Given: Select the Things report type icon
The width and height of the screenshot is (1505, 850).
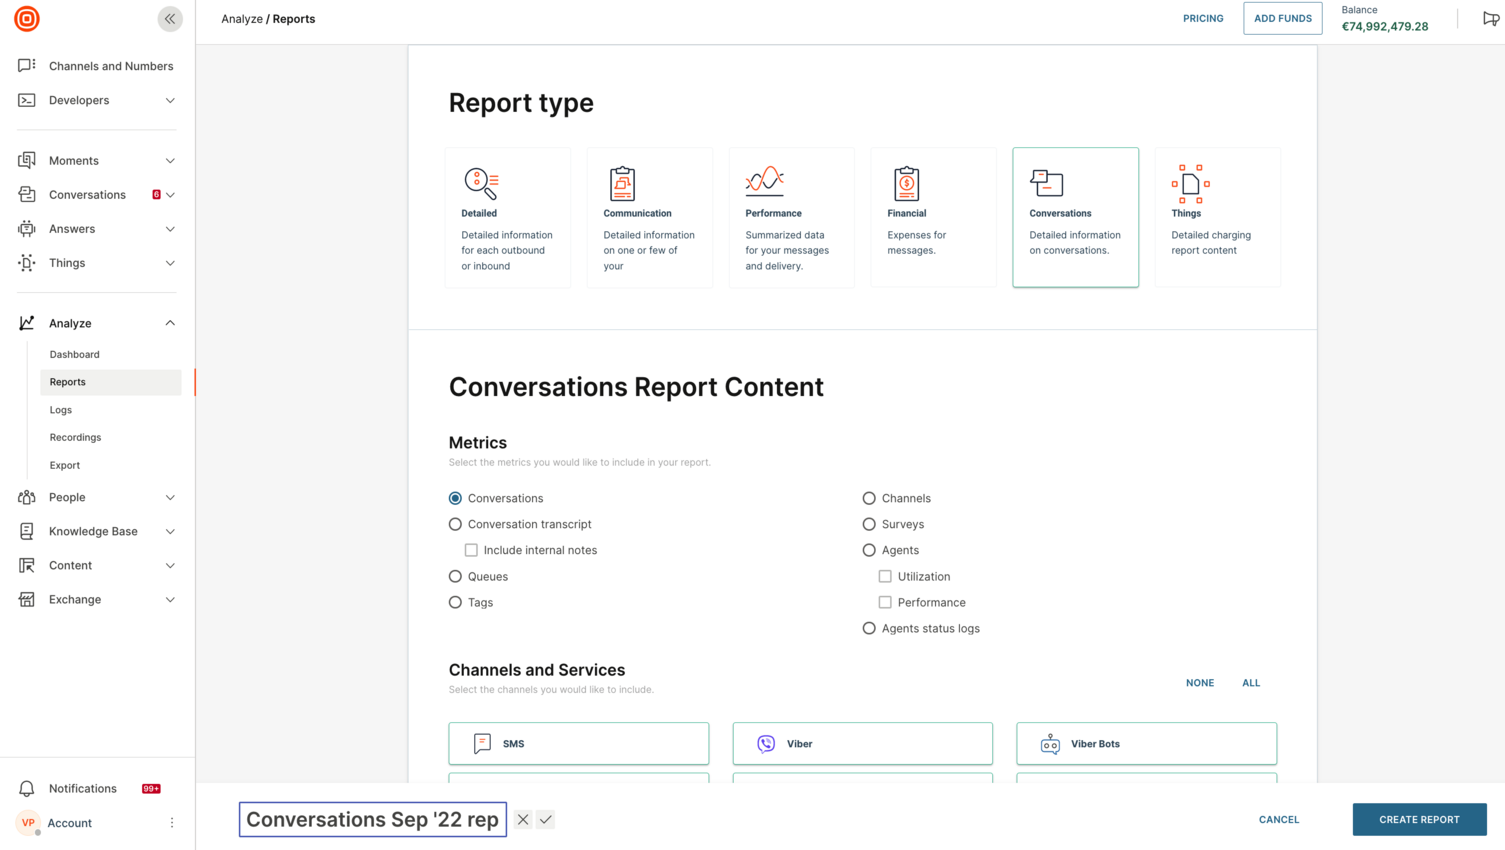Looking at the screenshot, I should tap(1190, 180).
